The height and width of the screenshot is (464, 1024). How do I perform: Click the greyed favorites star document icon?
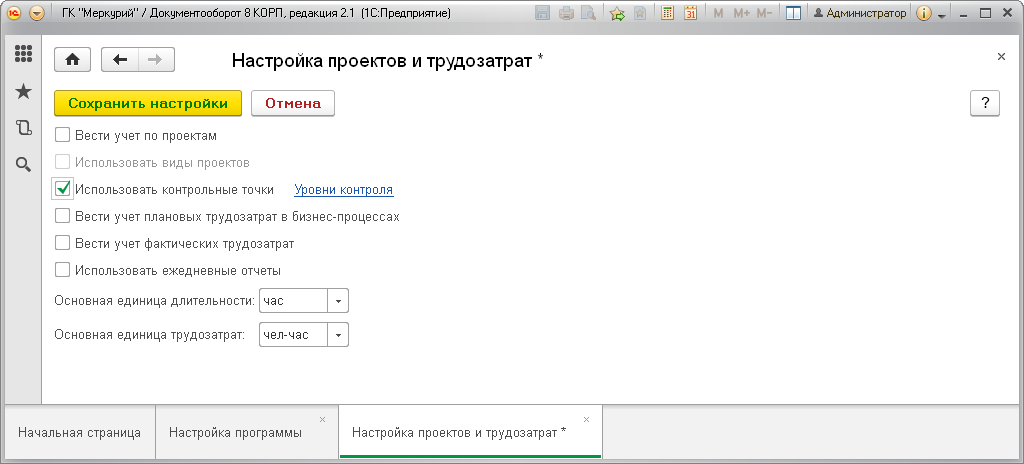[640, 13]
